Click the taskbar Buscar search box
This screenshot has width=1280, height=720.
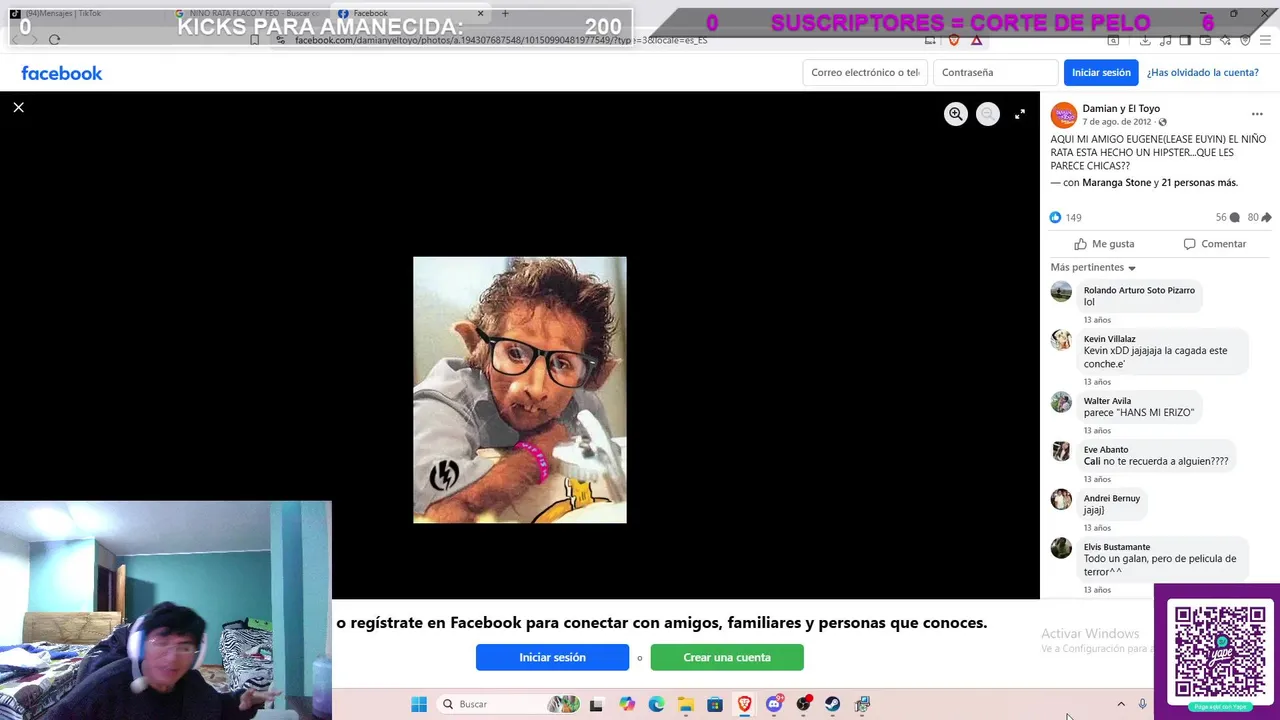510,704
